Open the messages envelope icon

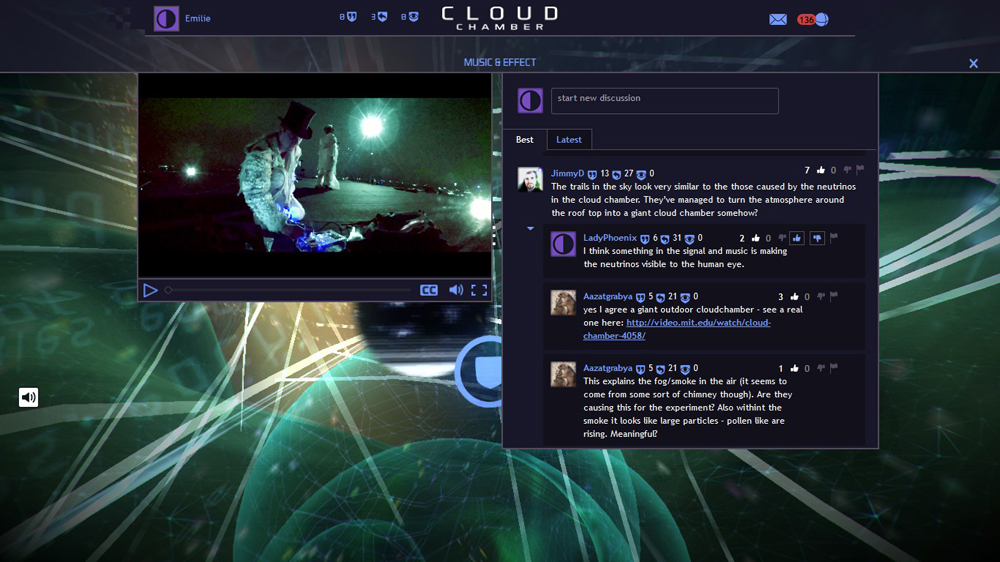click(778, 19)
